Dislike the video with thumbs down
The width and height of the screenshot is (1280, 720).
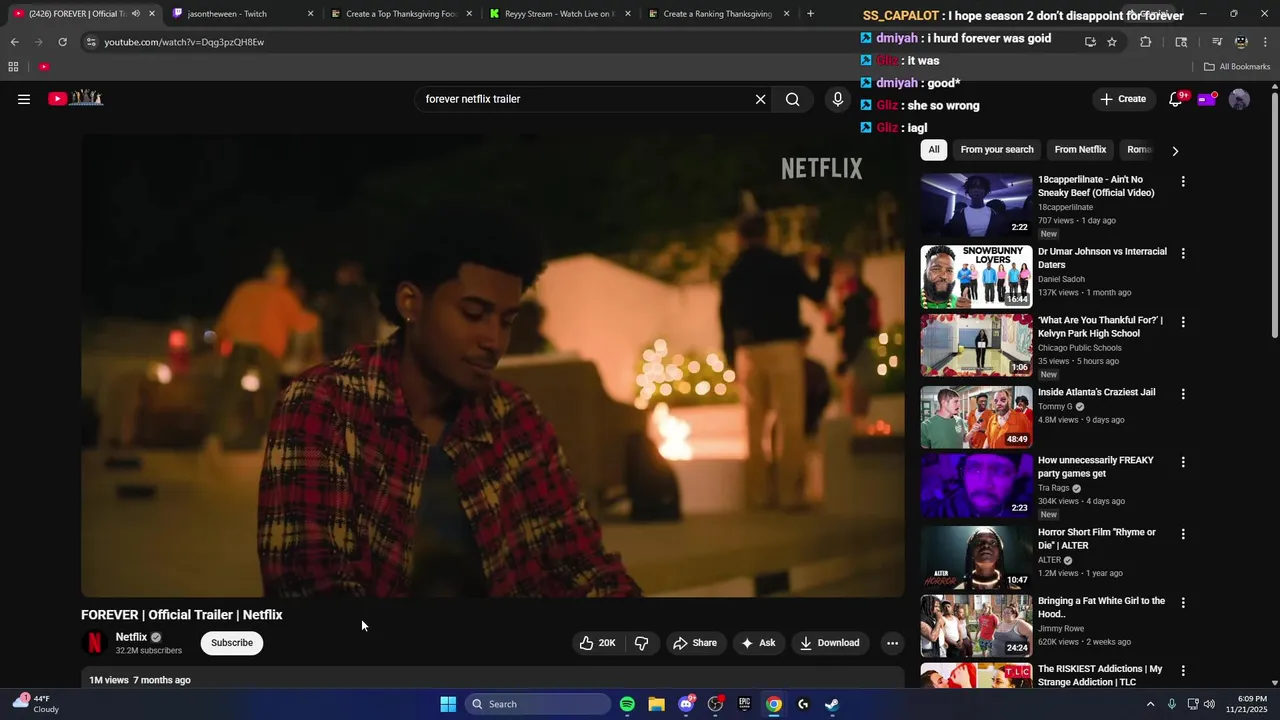click(642, 643)
